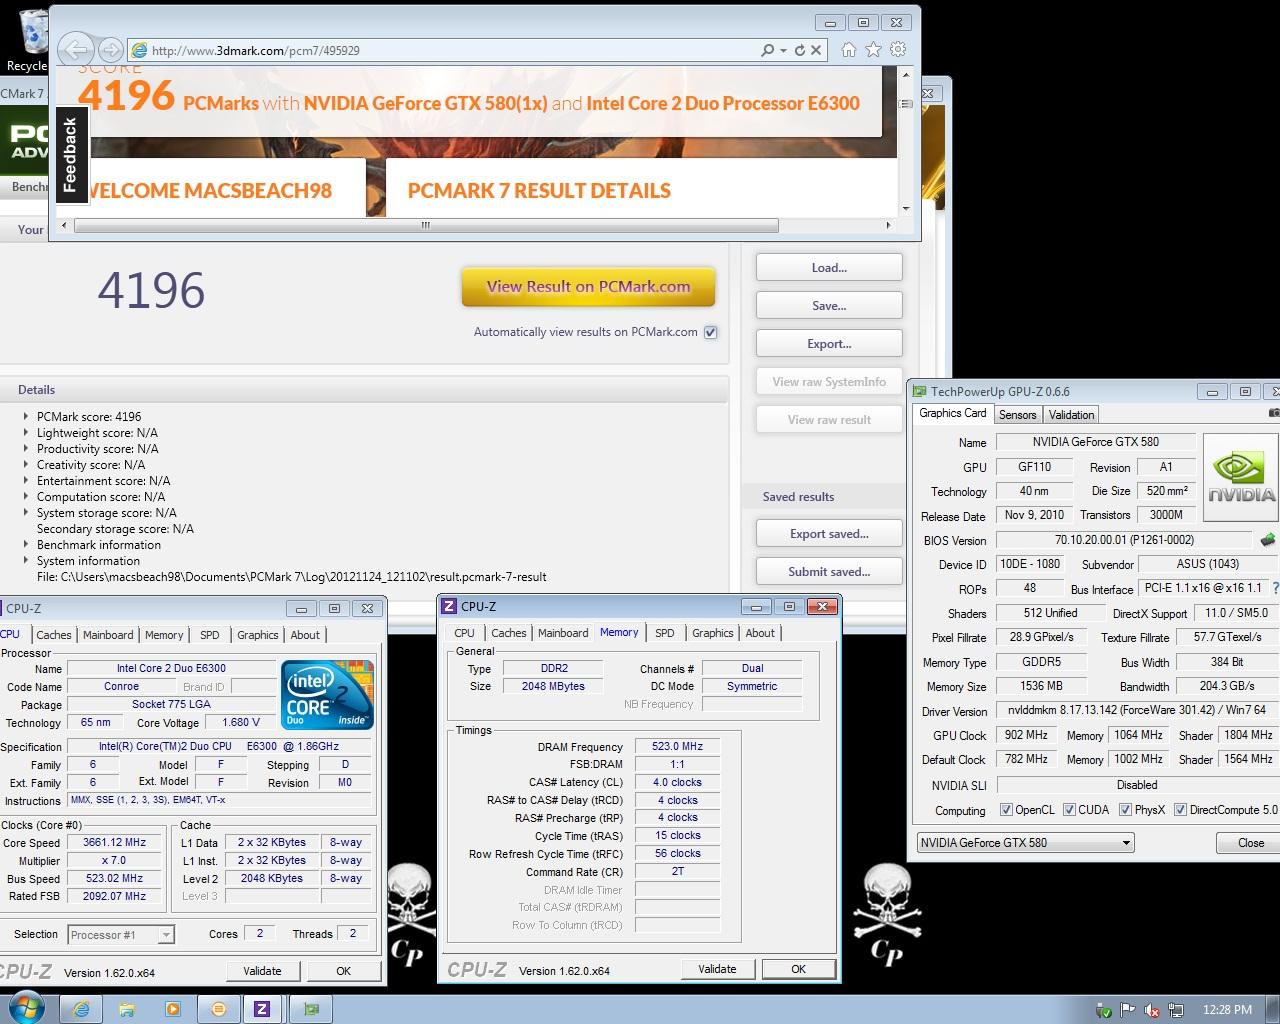Click the Export... button in PCMark
This screenshot has height=1024, width=1280.
tap(829, 344)
